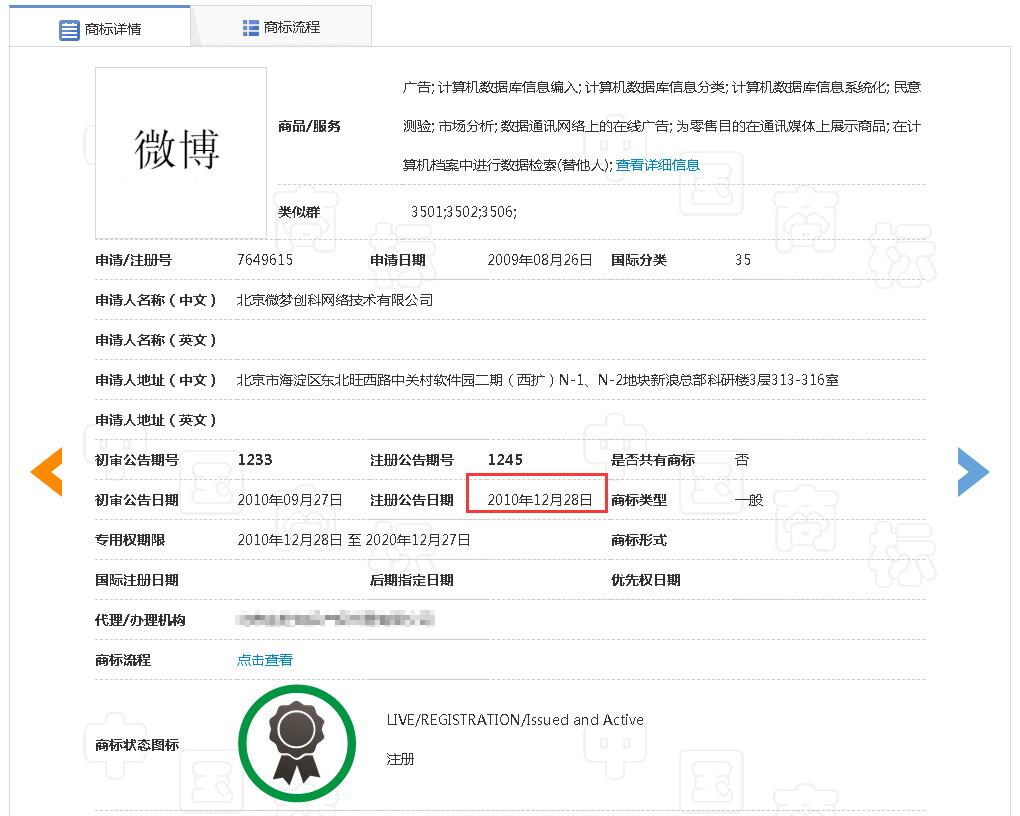Switch to the 商标流程 tab label

[x=292, y=28]
